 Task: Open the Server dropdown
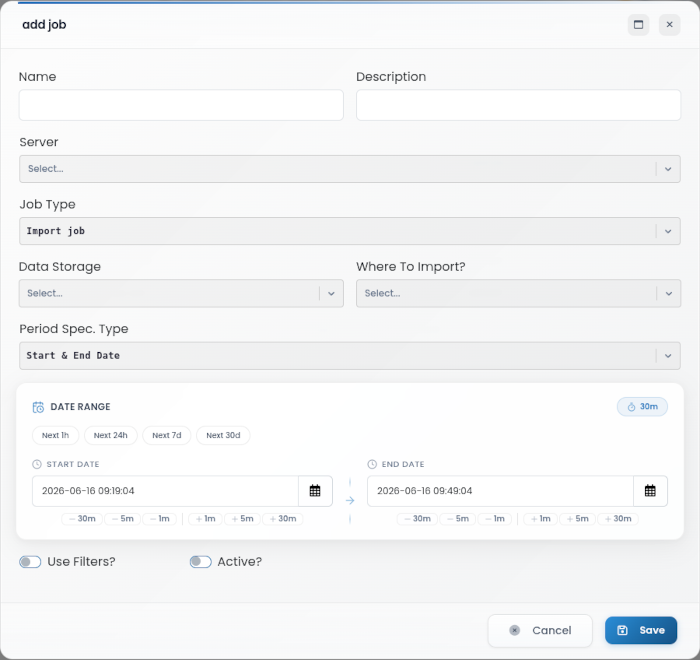click(350, 169)
